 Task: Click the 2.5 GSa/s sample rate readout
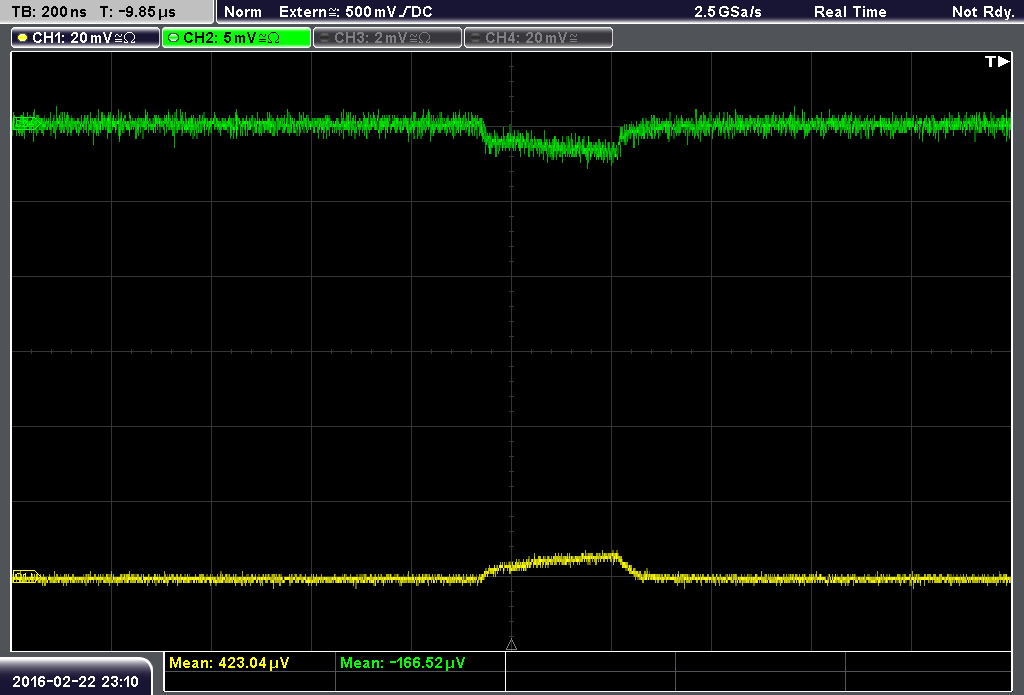728,12
